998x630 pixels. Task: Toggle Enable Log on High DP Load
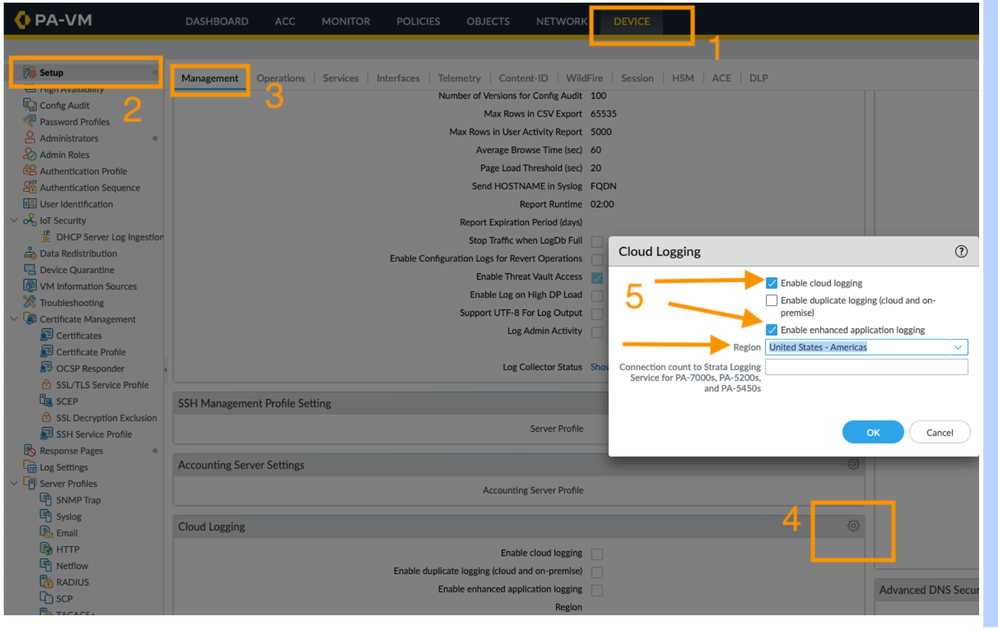tap(596, 295)
